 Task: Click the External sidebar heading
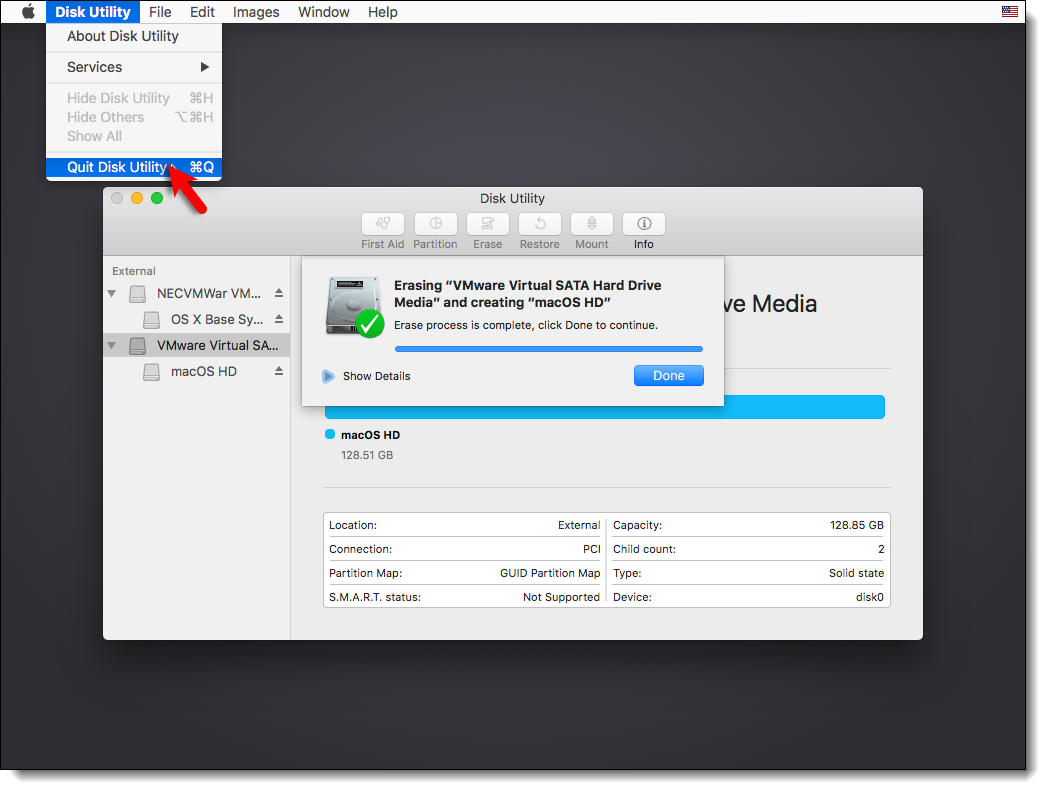134,271
